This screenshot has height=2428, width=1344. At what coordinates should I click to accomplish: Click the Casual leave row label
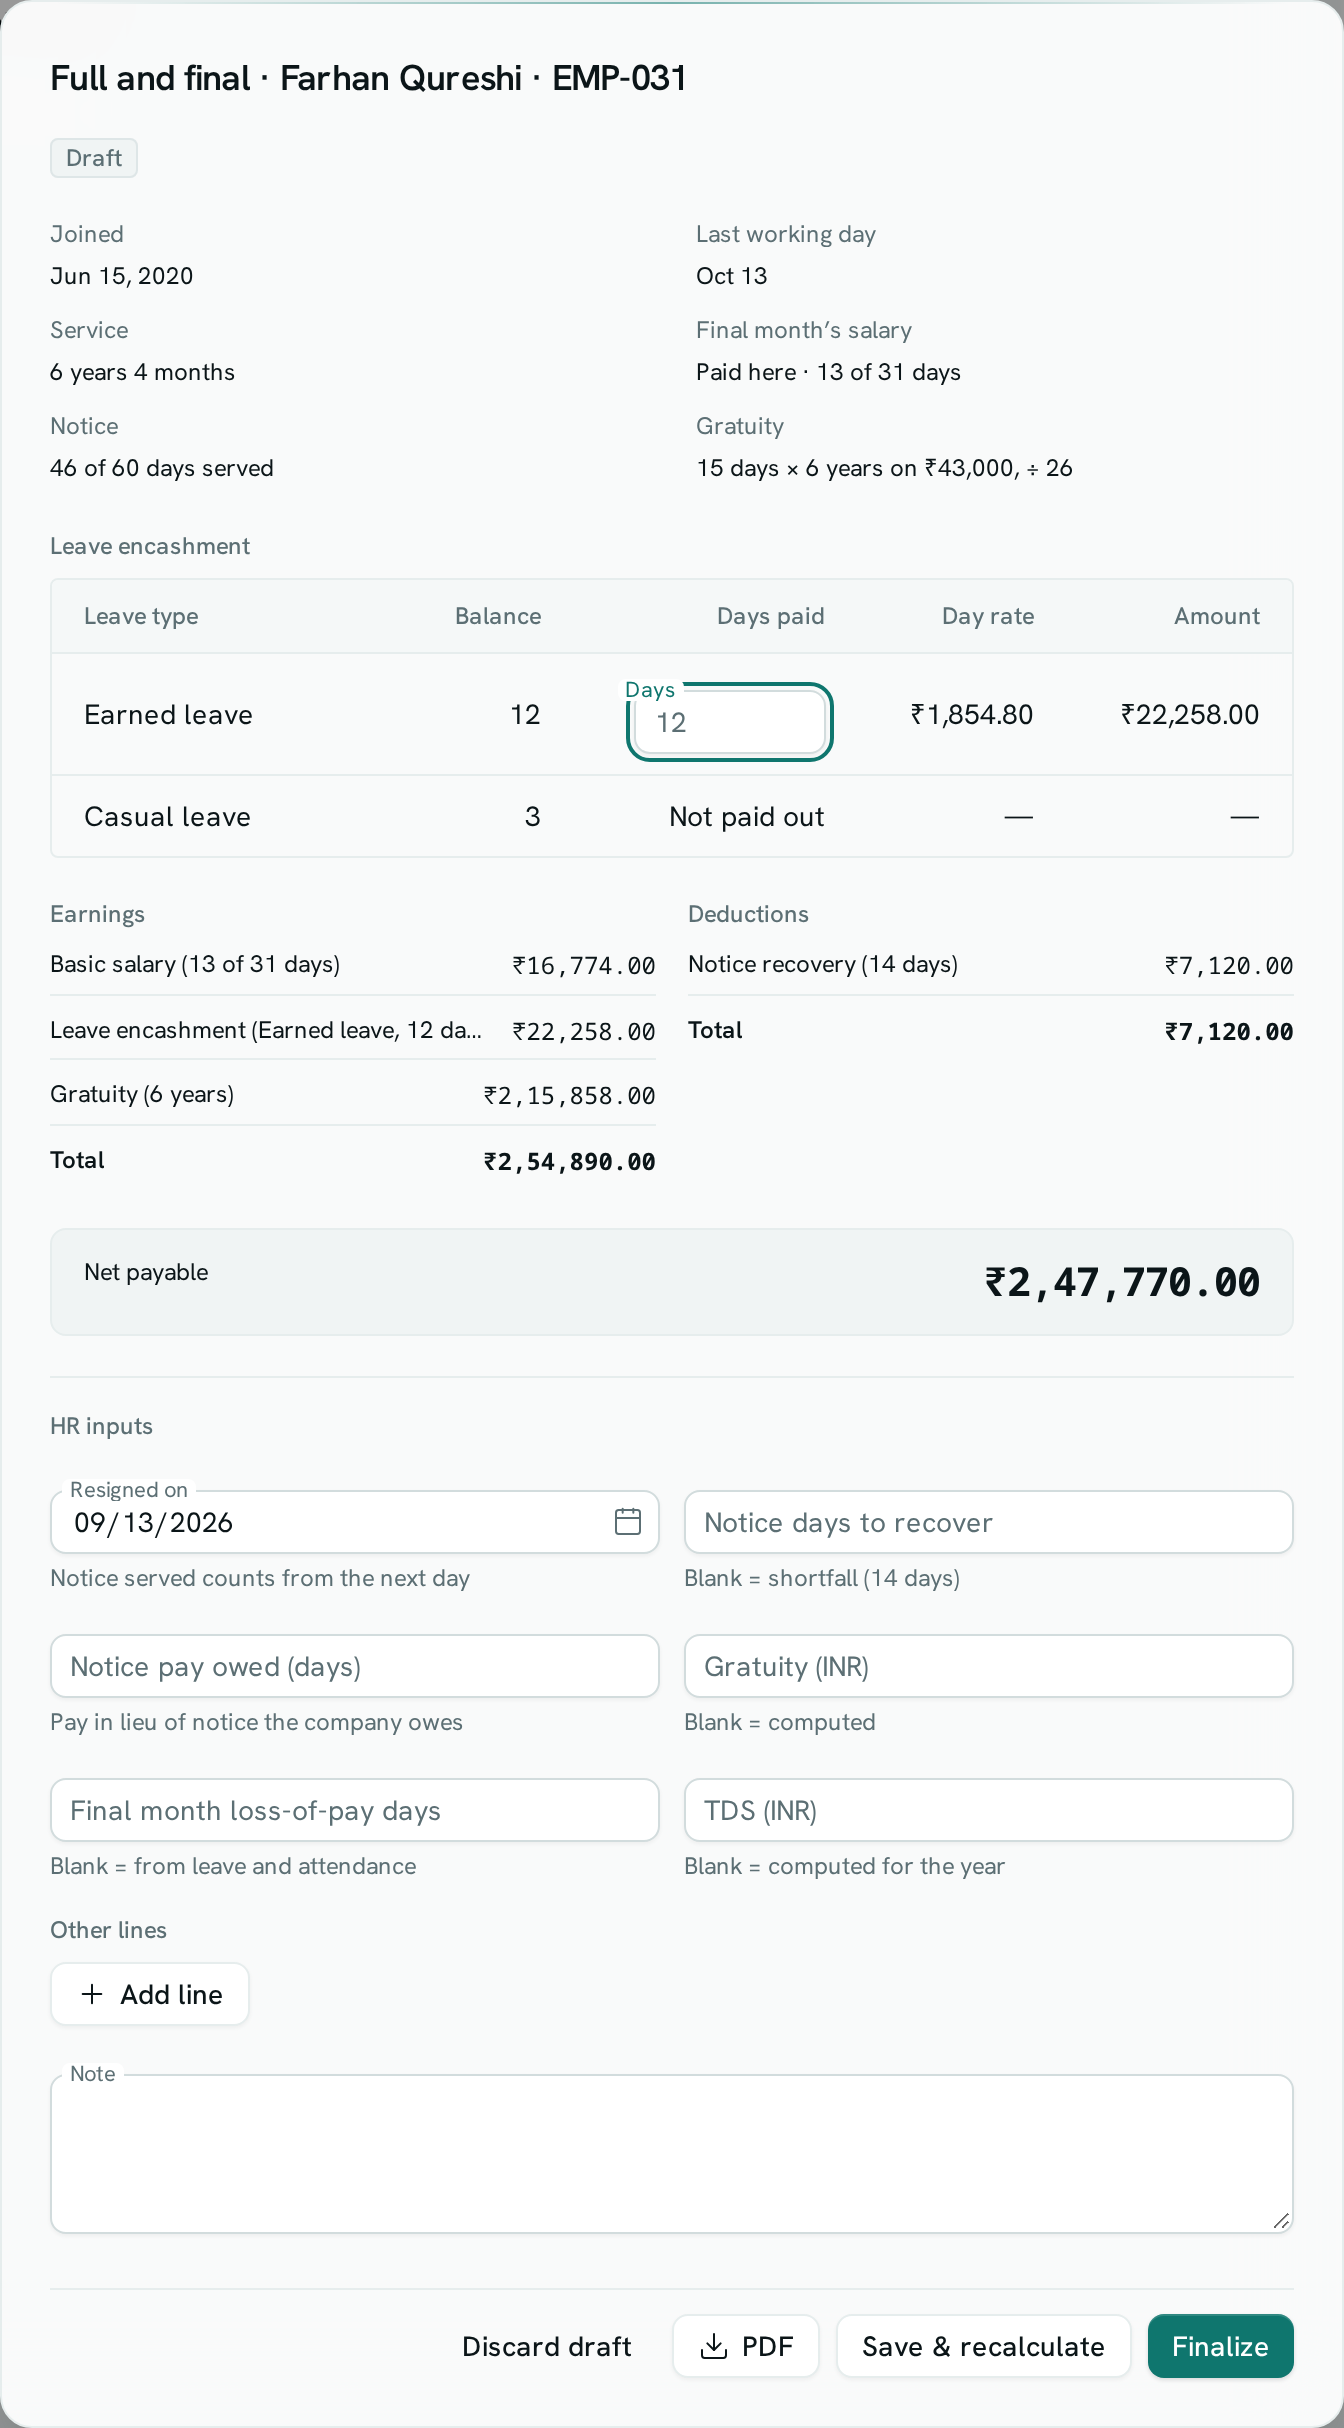(x=167, y=816)
